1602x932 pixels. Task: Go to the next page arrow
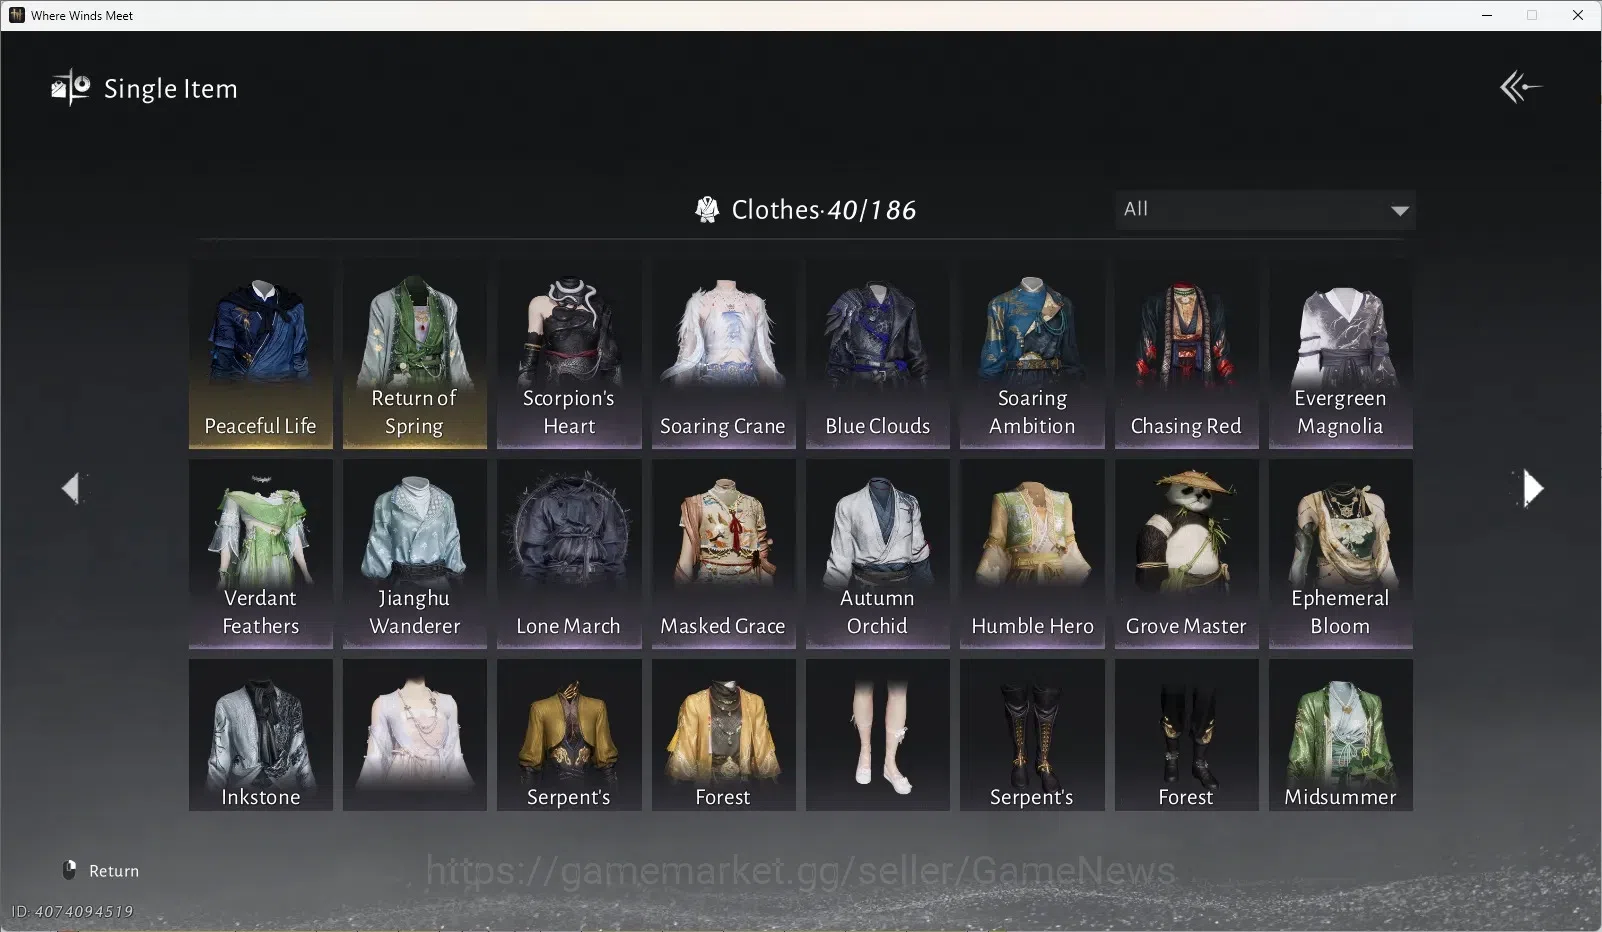pos(1532,488)
